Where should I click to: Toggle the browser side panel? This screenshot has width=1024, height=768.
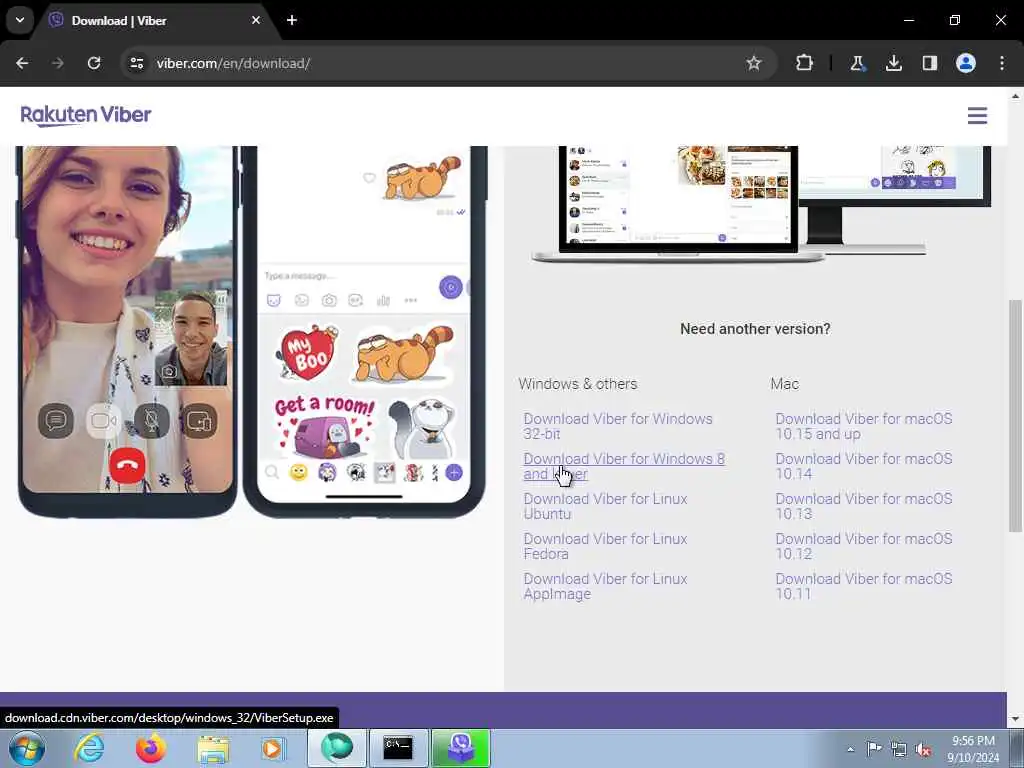click(x=929, y=63)
